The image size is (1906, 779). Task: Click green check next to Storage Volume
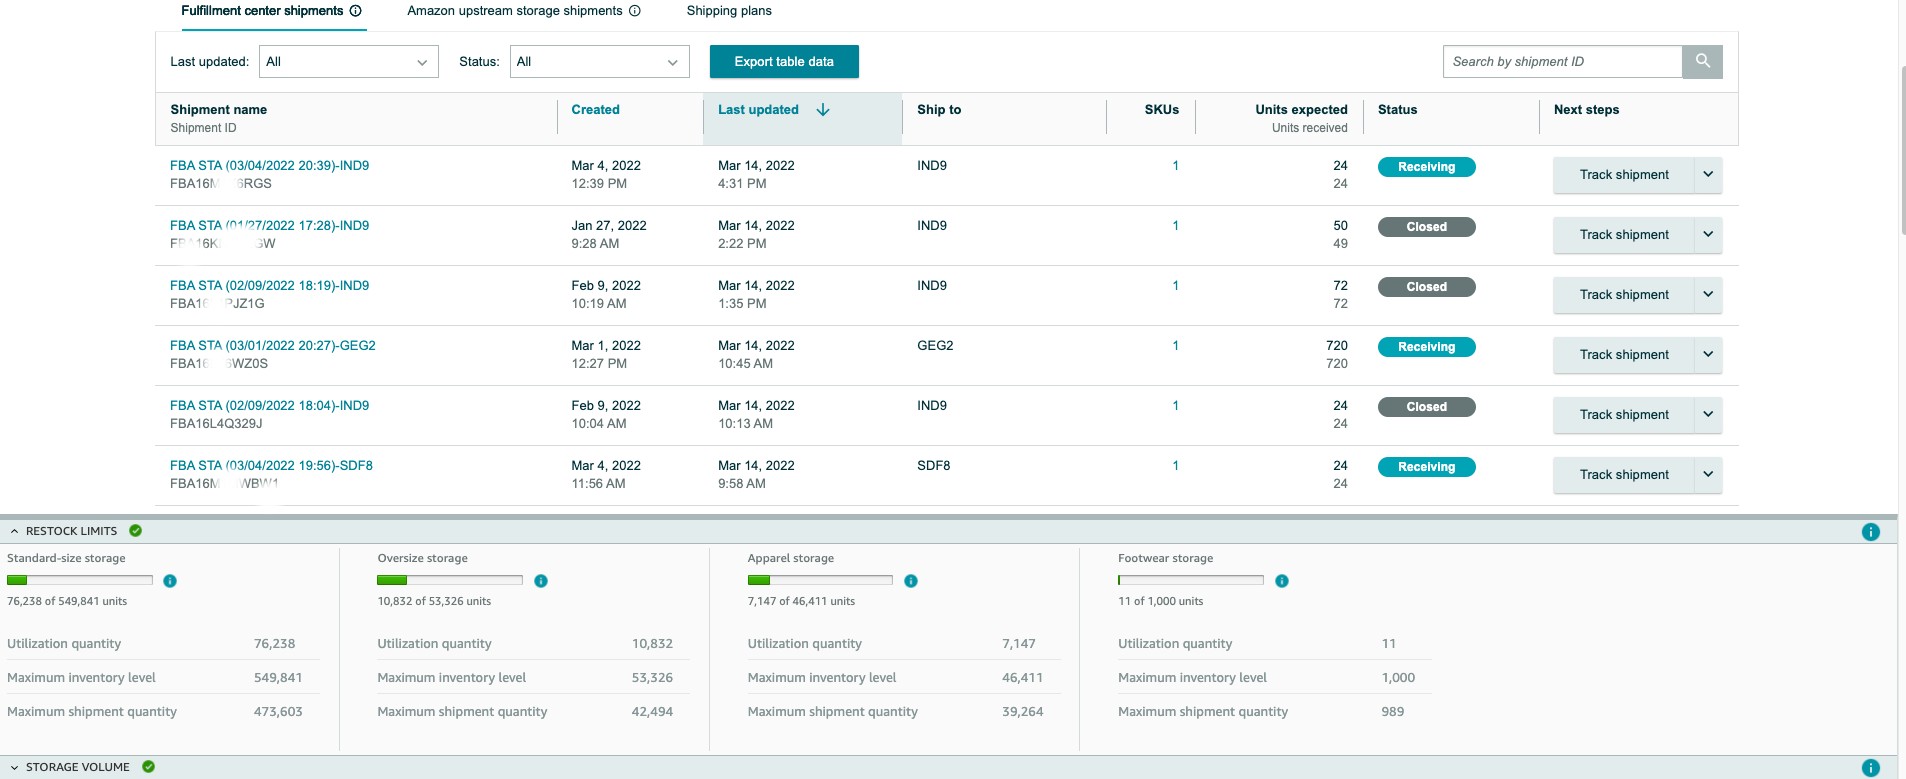pyautogui.click(x=149, y=767)
